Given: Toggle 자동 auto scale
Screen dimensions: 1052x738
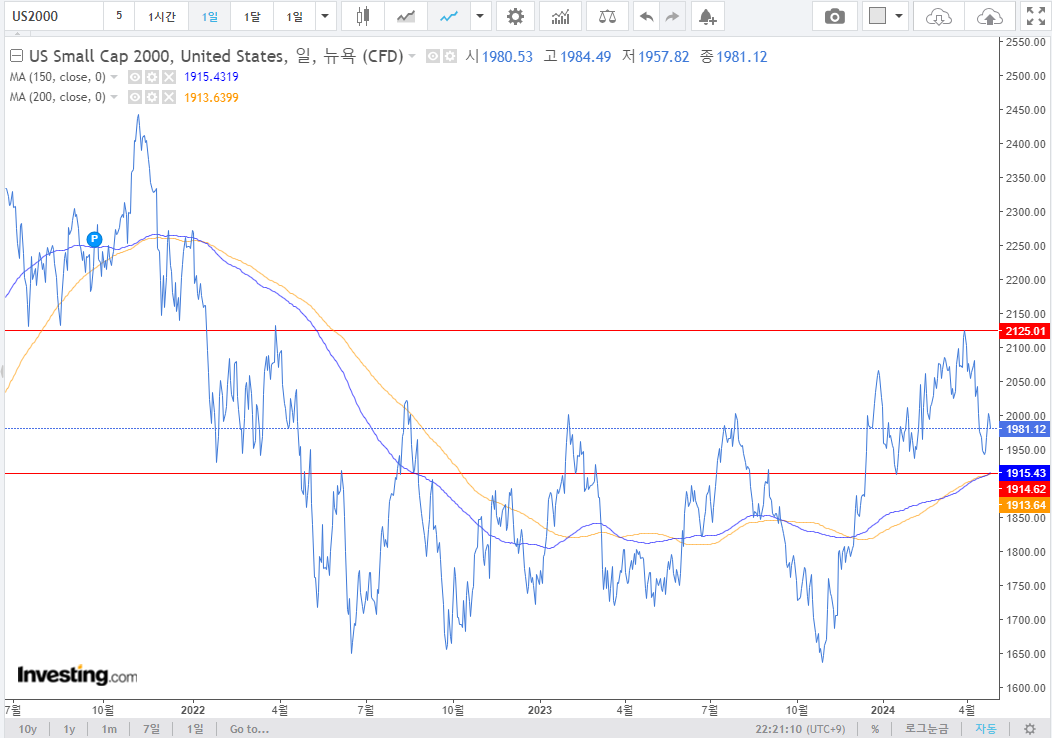Looking at the screenshot, I should 986,729.
